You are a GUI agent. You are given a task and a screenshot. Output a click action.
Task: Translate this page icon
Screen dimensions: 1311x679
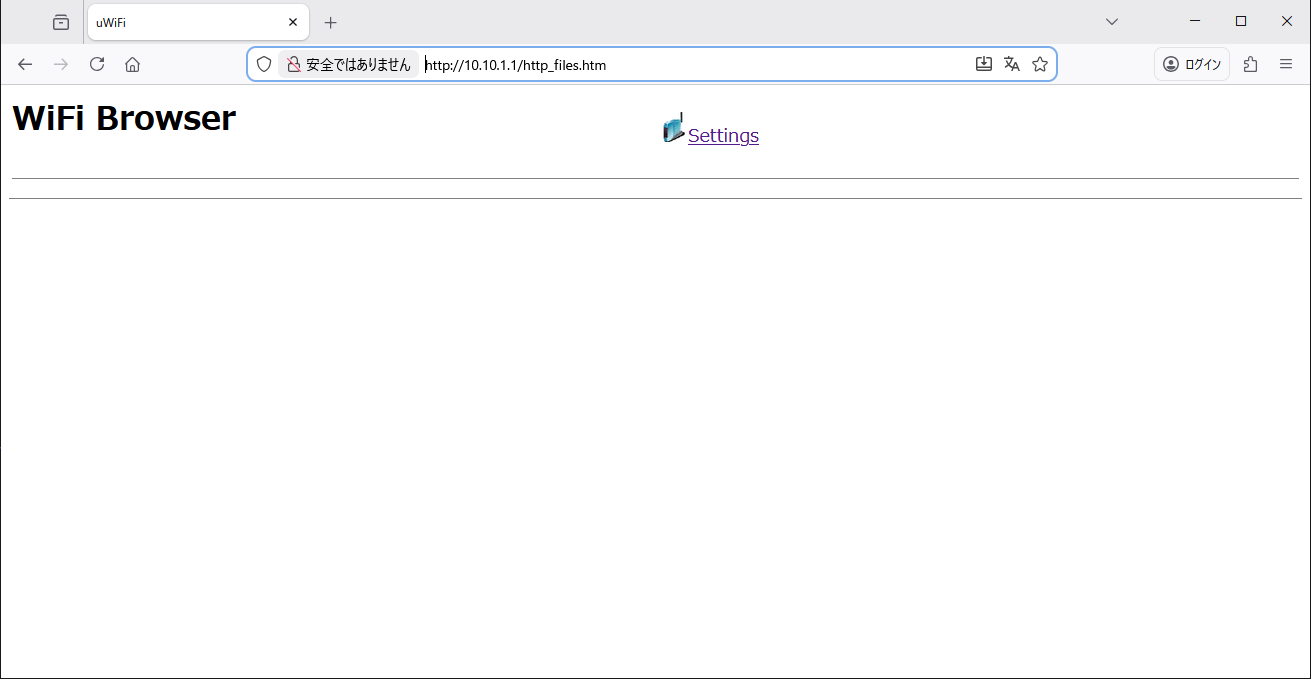(x=1012, y=64)
